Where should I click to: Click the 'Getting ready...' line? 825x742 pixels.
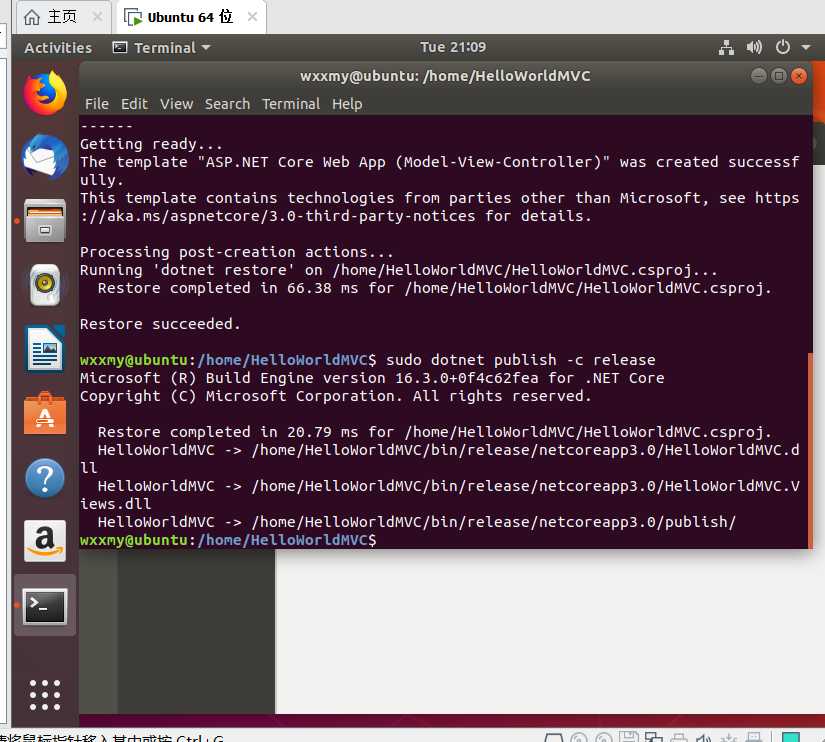tap(151, 144)
